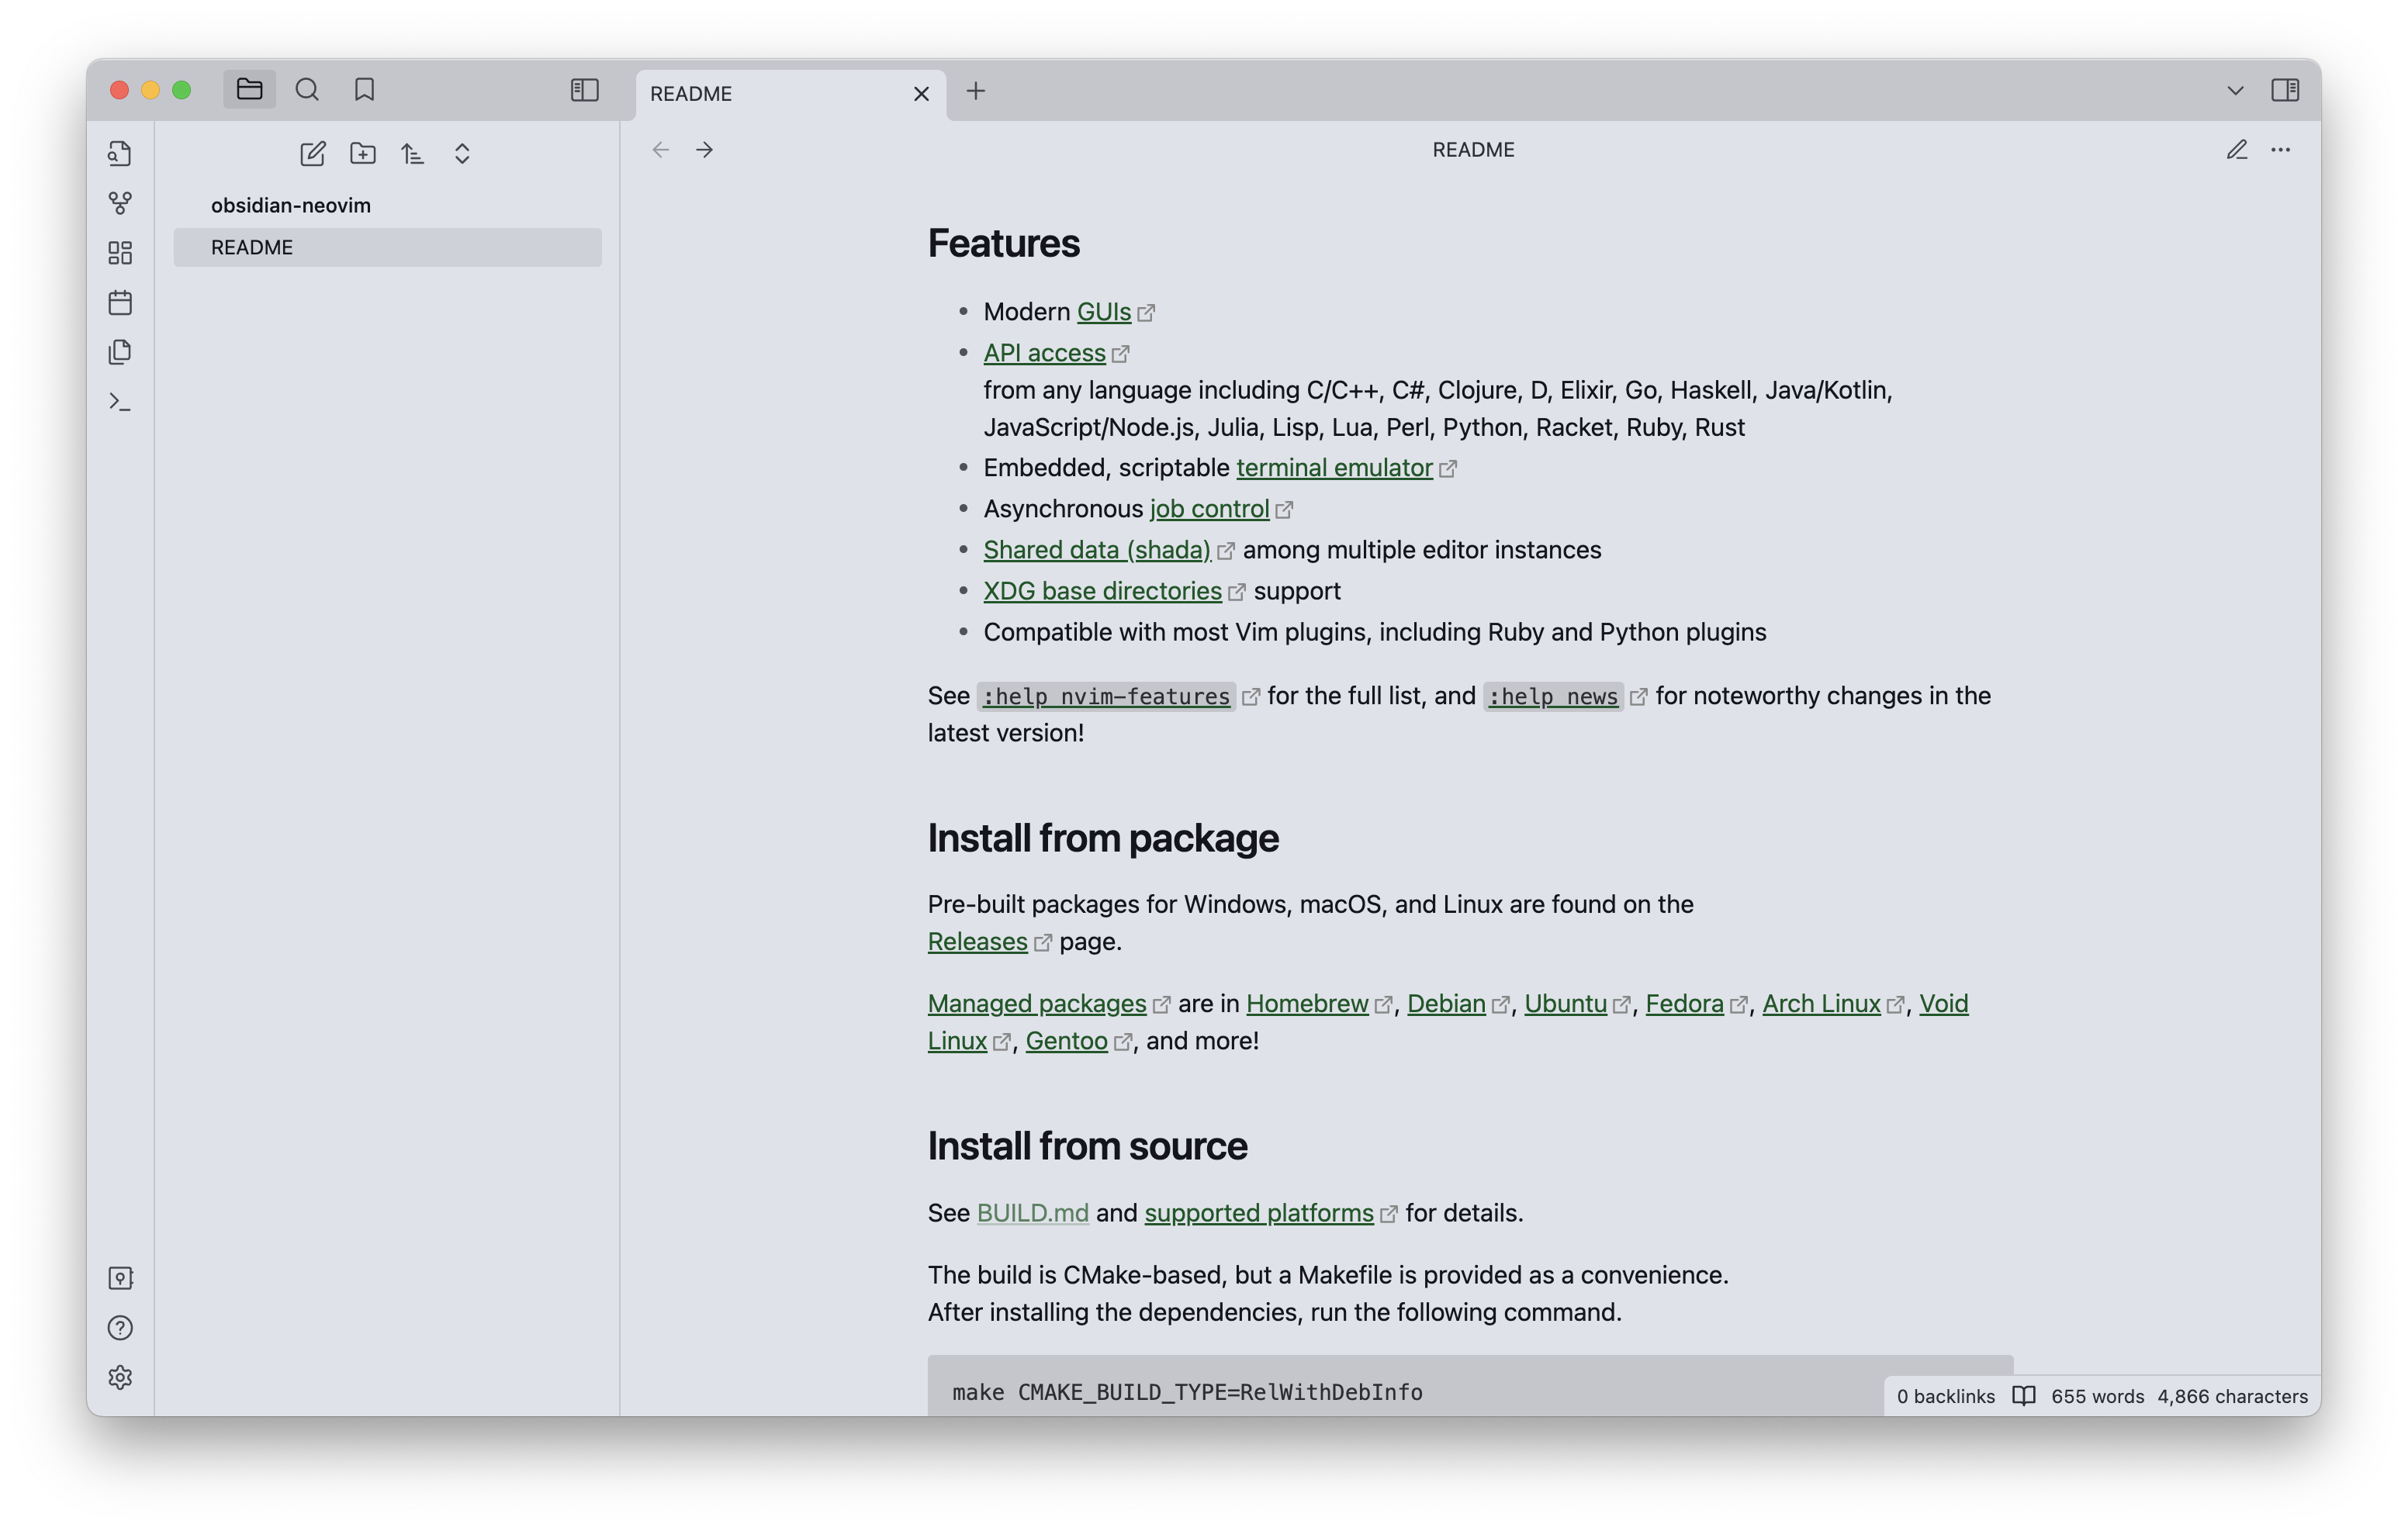Create new note icon in file explorer
The image size is (2408, 1531).
click(x=312, y=153)
